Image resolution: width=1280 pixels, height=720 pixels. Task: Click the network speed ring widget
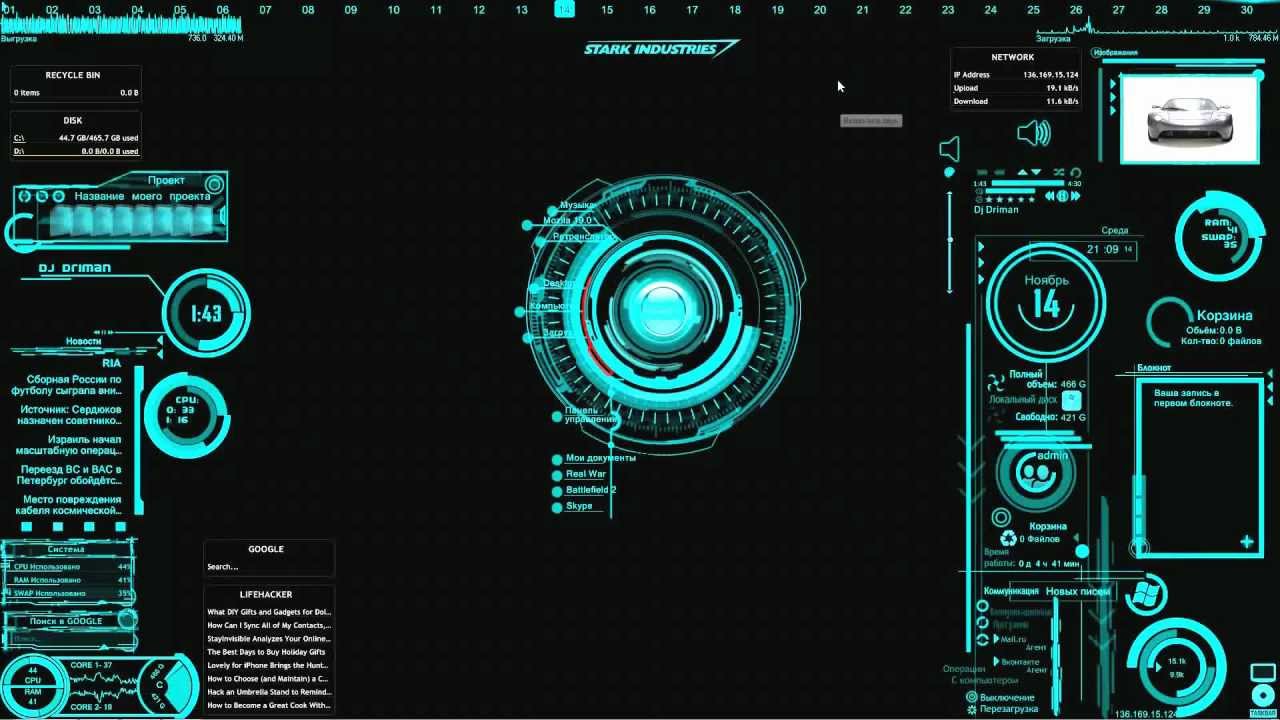pos(1176,667)
